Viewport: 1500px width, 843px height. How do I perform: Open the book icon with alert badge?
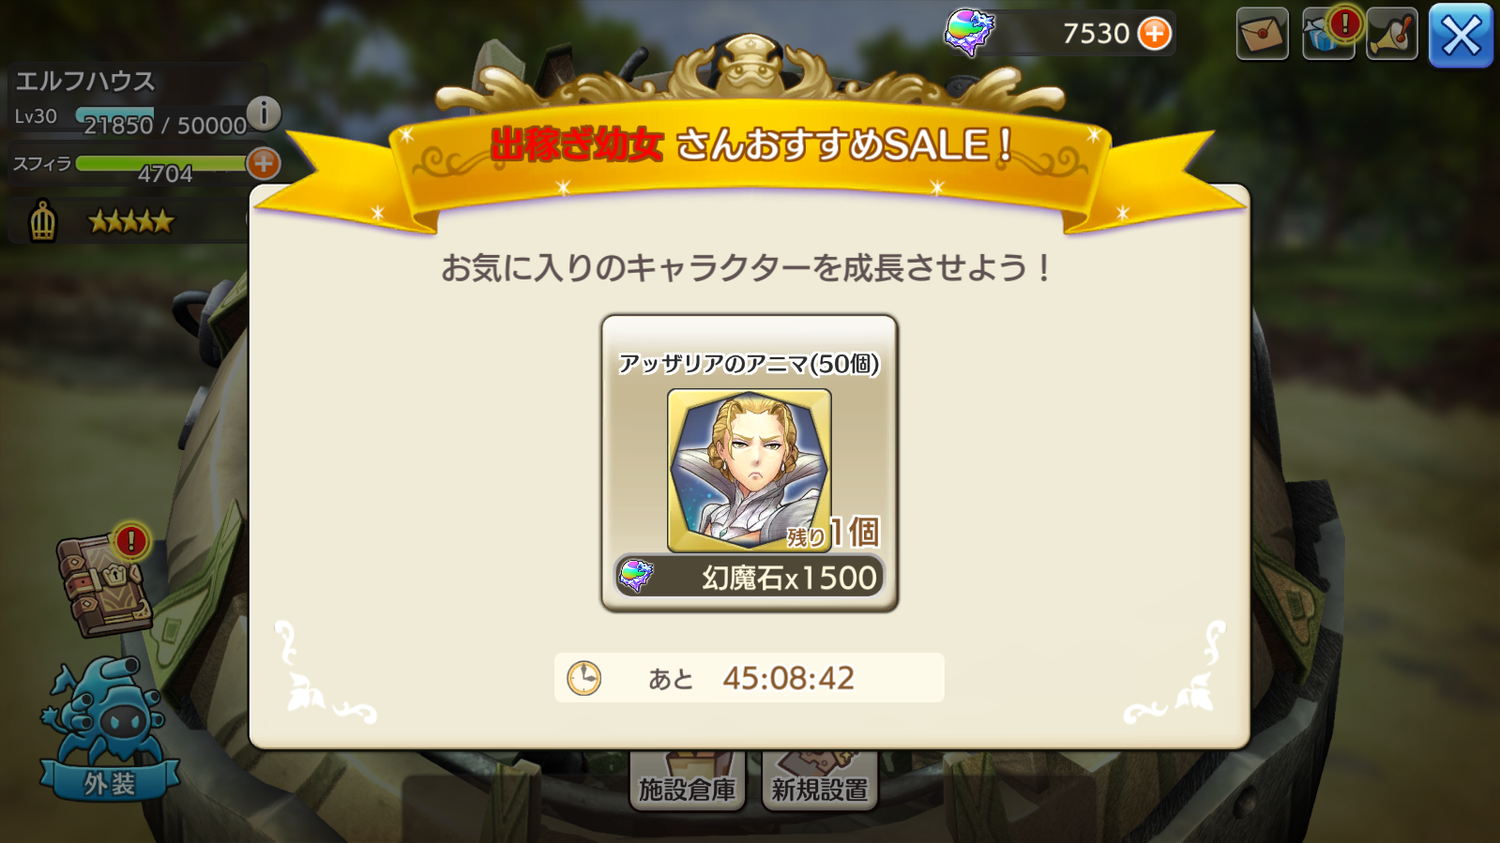tap(106, 584)
